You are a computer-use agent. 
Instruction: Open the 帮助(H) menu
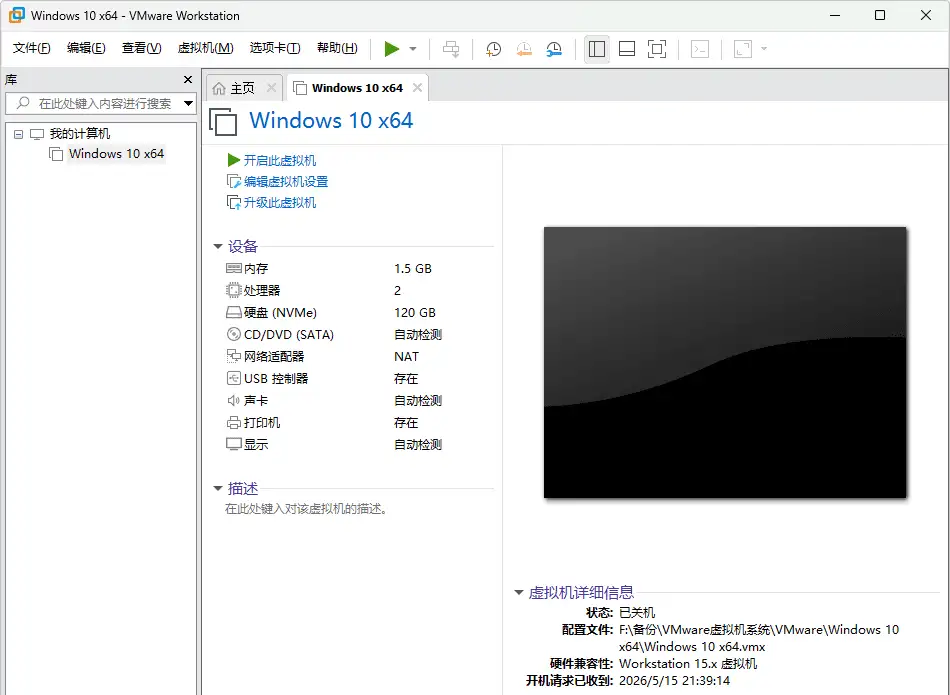coord(337,48)
